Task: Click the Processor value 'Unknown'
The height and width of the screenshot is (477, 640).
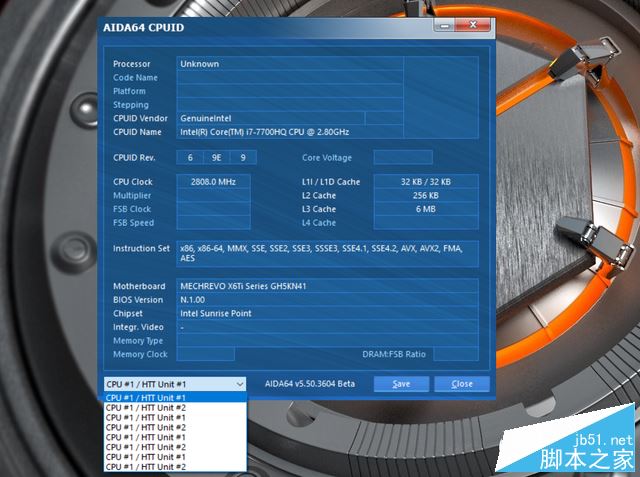Action: [200, 64]
